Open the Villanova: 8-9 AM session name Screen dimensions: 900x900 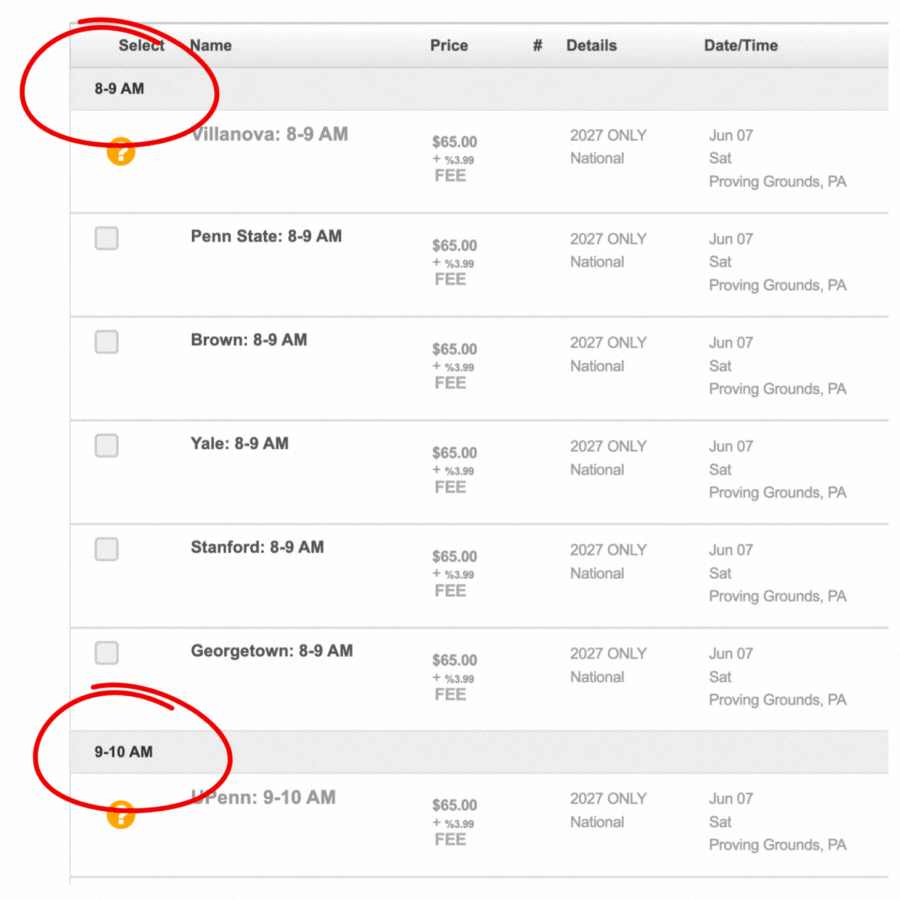(270, 134)
